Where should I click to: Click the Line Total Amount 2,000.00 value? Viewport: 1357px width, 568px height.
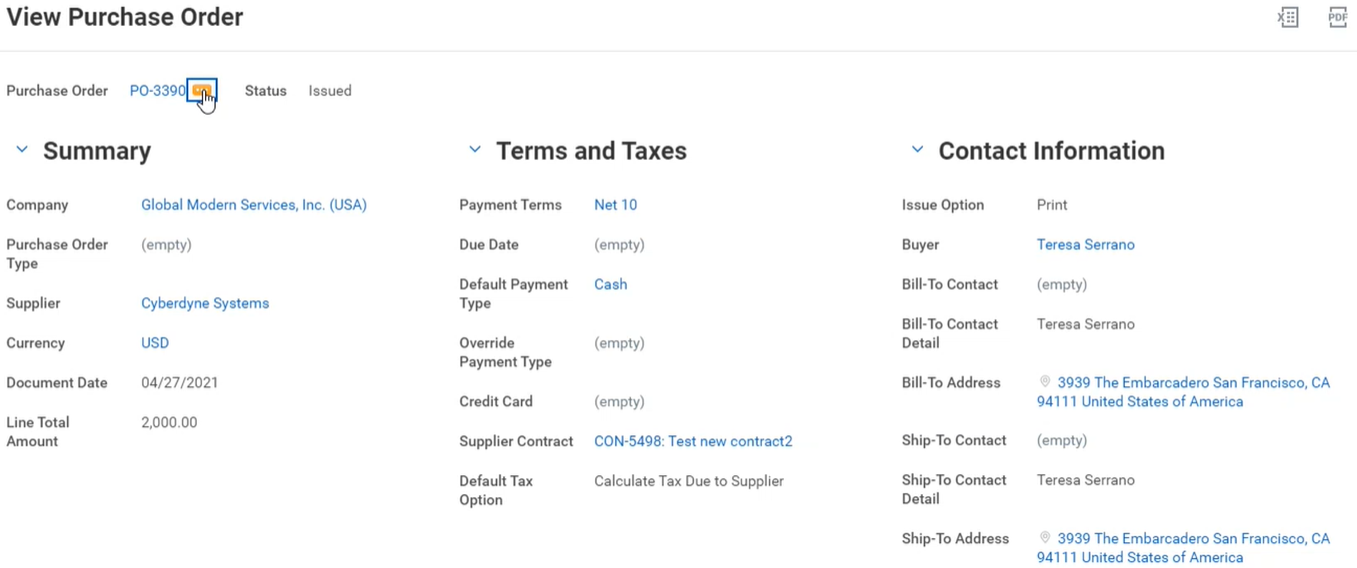[x=169, y=422]
